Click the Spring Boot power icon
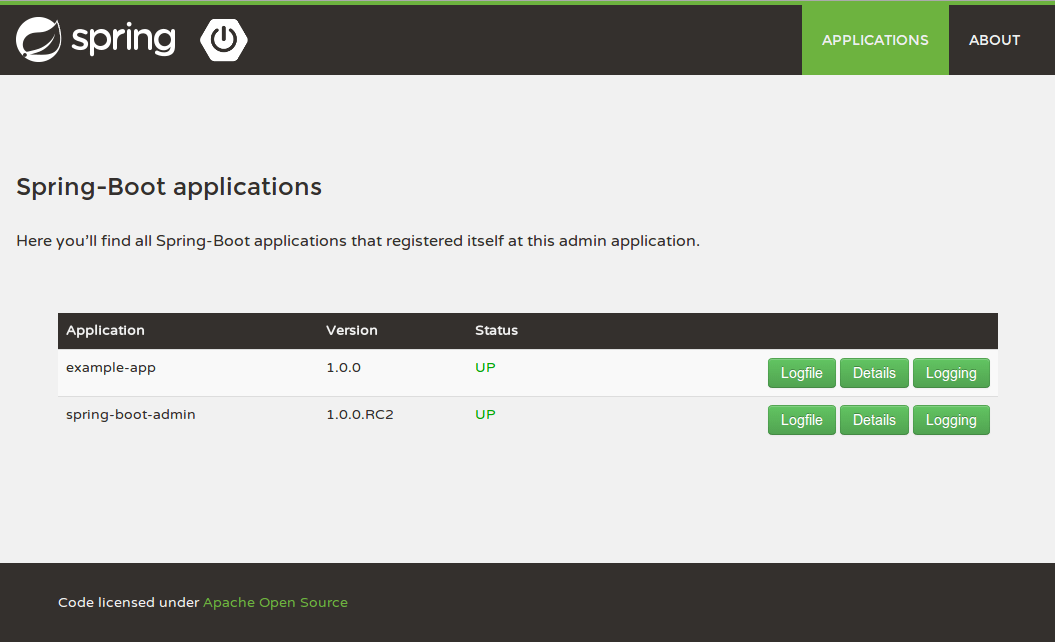The height and width of the screenshot is (642, 1055). [x=224, y=40]
